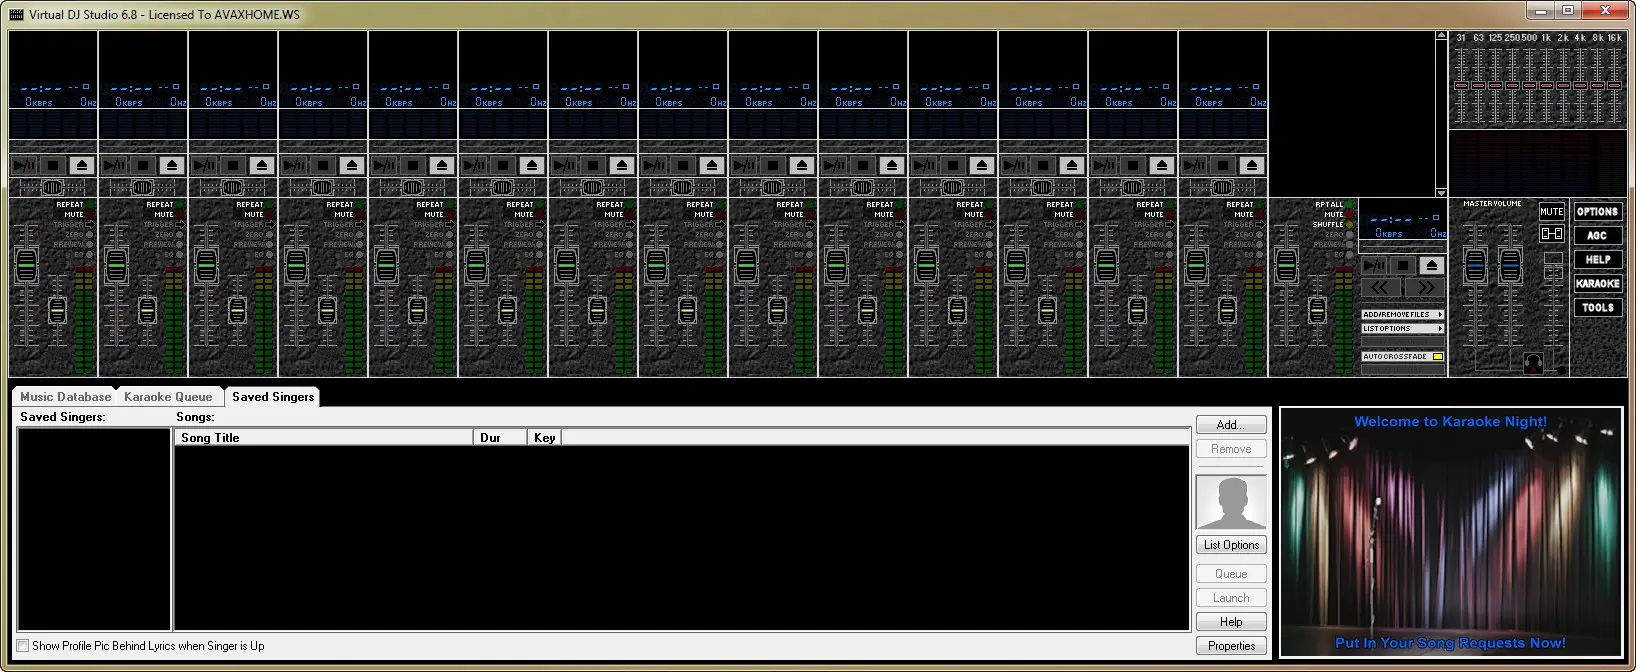Screen dimensions: 1636x672
Task: Open the OPTIONS menu
Action: [1597, 211]
